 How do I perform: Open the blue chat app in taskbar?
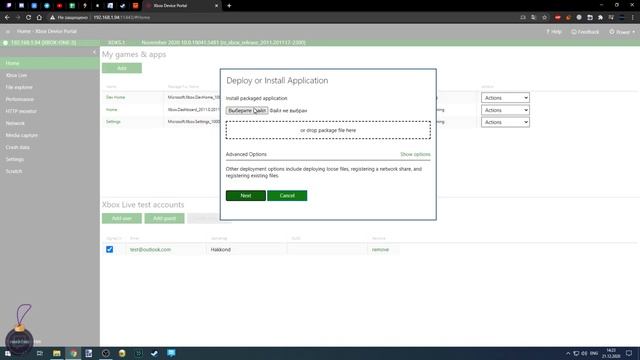[171, 353]
